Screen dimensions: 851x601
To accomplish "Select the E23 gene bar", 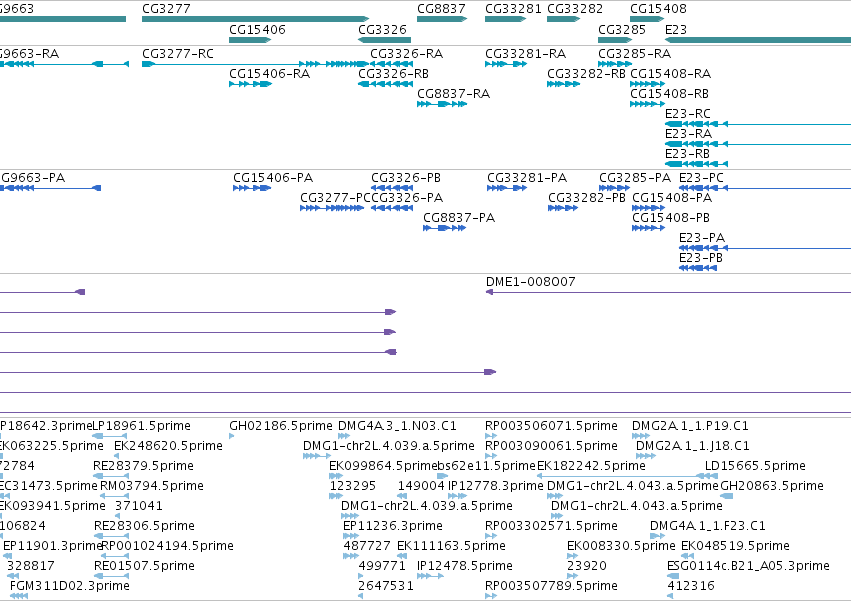I will [x=758, y=40].
